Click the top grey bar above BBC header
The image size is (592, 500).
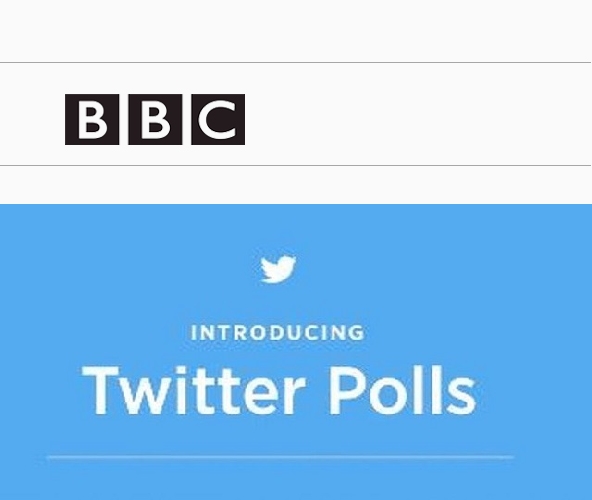[x=295, y=31]
